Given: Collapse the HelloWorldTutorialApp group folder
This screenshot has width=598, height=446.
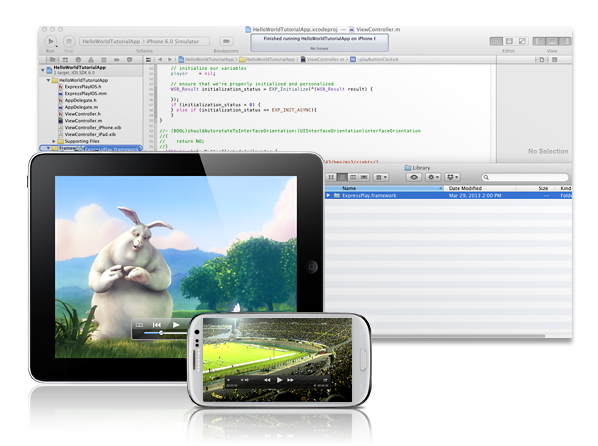Looking at the screenshot, I should tap(48, 80).
